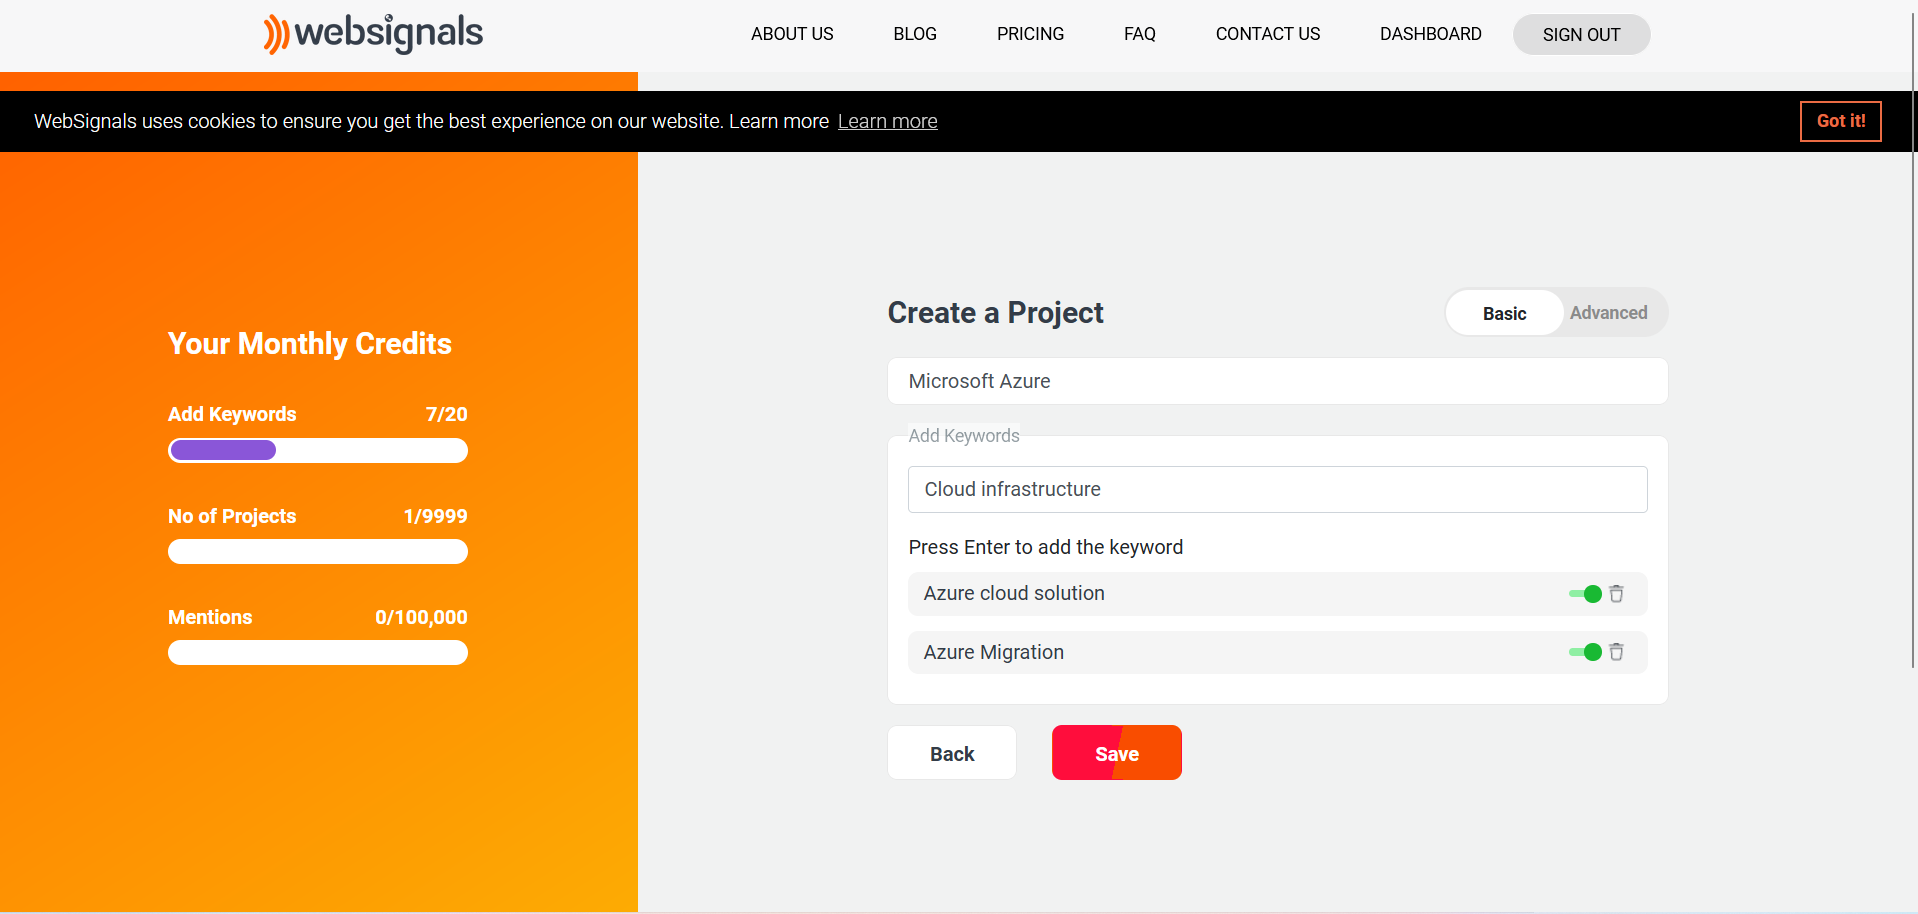Image resolution: width=1918 pixels, height=914 pixels.
Task: Switch to Advanced mode
Action: point(1608,313)
